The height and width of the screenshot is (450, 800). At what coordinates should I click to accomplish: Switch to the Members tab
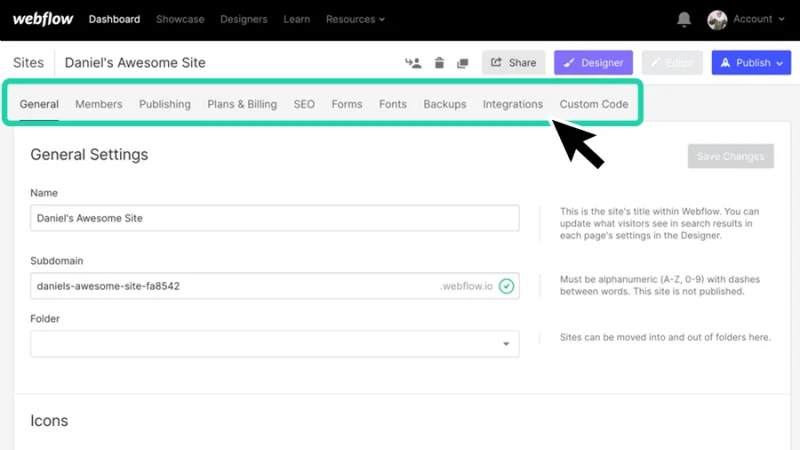pyautogui.click(x=99, y=104)
